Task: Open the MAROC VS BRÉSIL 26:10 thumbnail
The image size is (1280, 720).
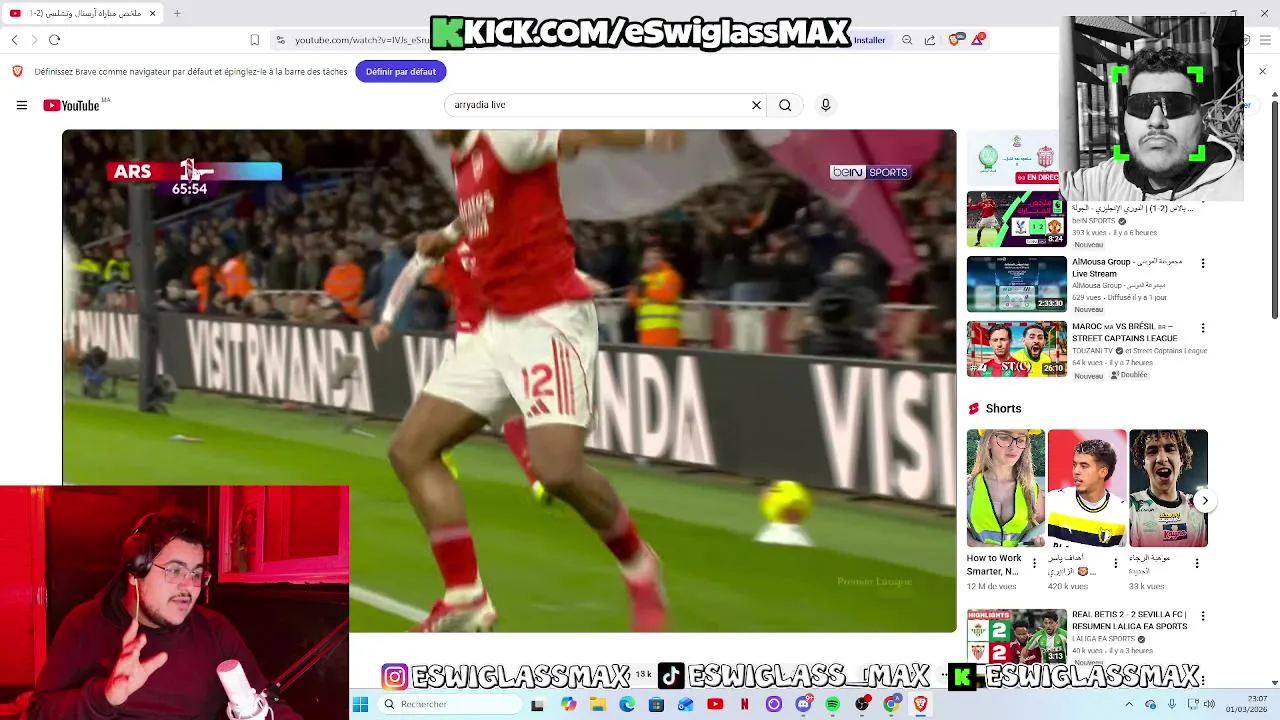Action: (1016, 348)
